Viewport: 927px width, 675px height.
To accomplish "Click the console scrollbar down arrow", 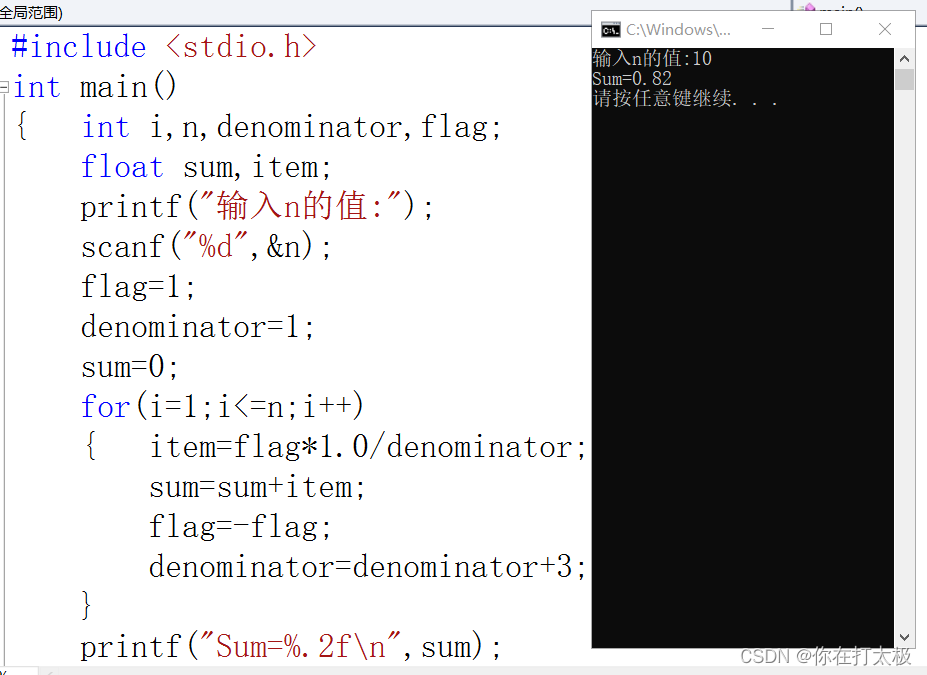I will coord(904,637).
